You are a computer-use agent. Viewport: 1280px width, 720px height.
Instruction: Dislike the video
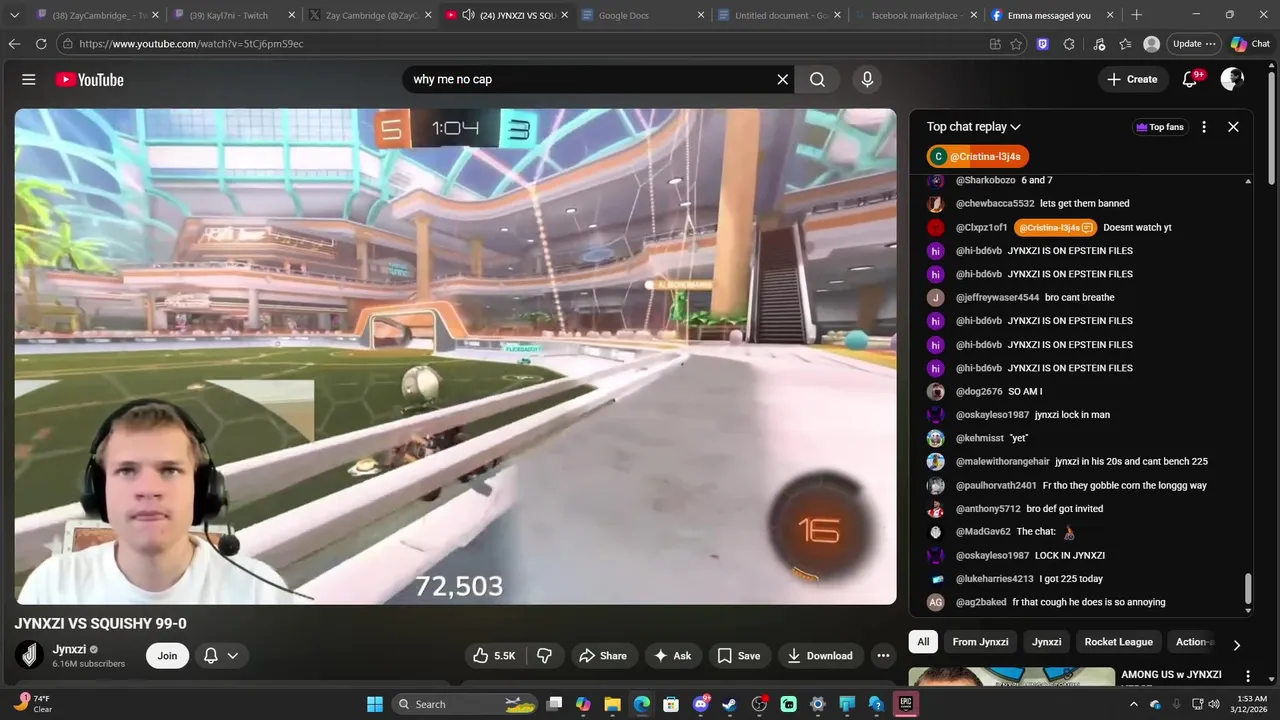pyautogui.click(x=545, y=656)
